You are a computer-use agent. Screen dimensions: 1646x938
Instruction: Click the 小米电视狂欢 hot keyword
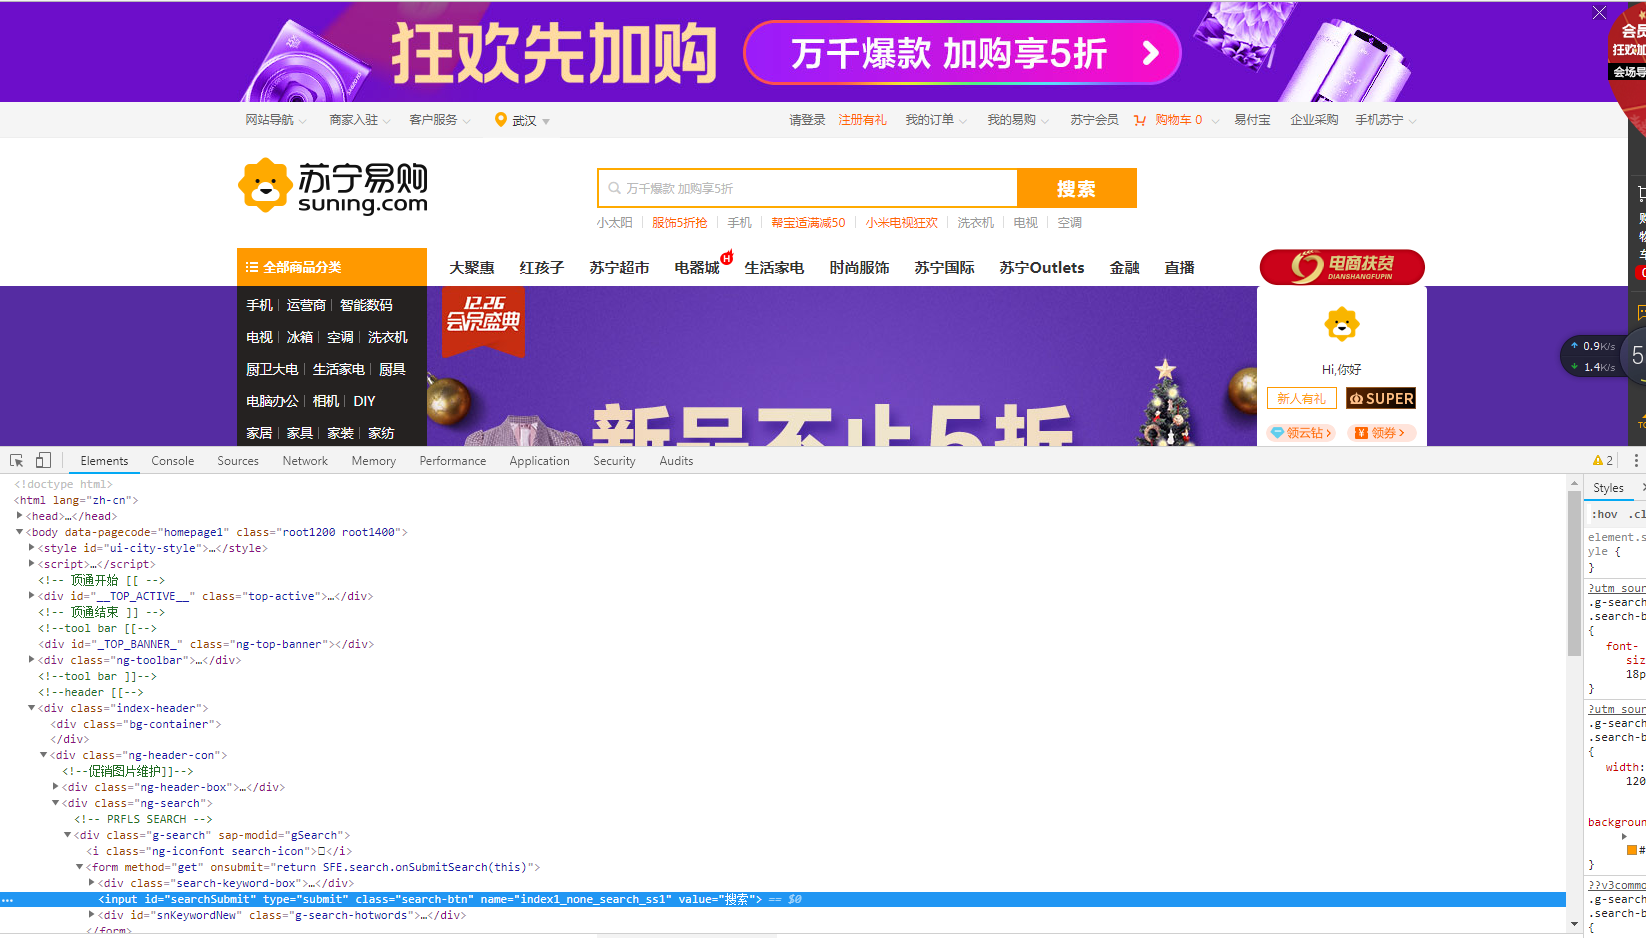tap(902, 223)
